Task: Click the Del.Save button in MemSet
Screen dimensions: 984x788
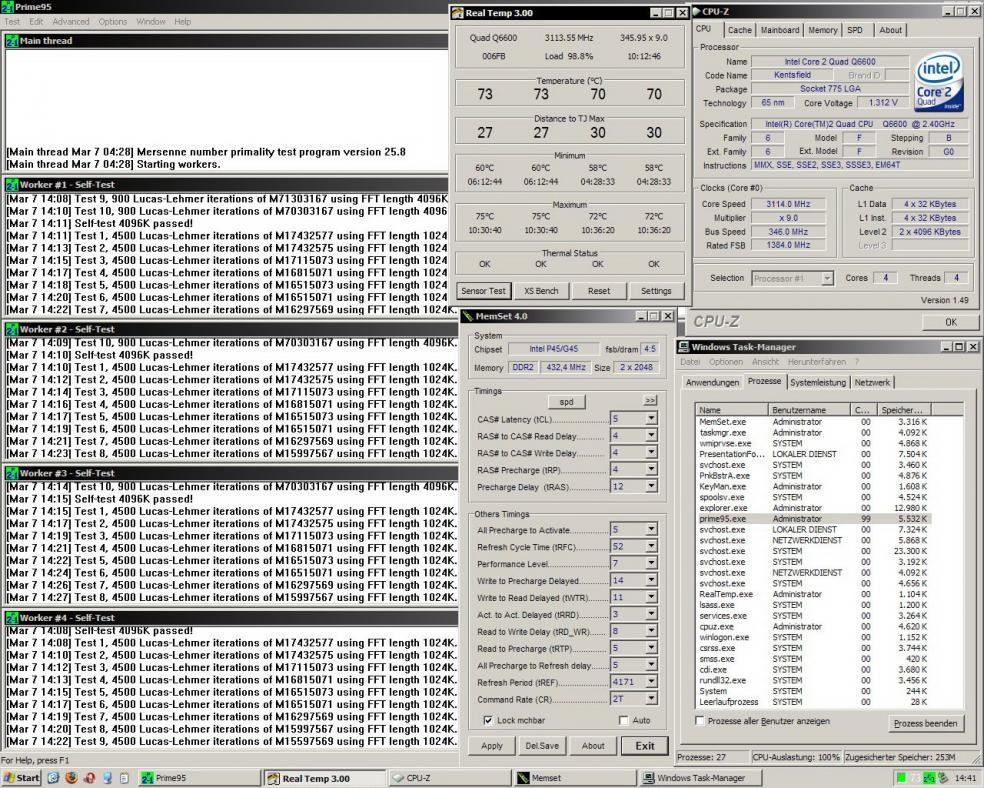Action: [542, 746]
